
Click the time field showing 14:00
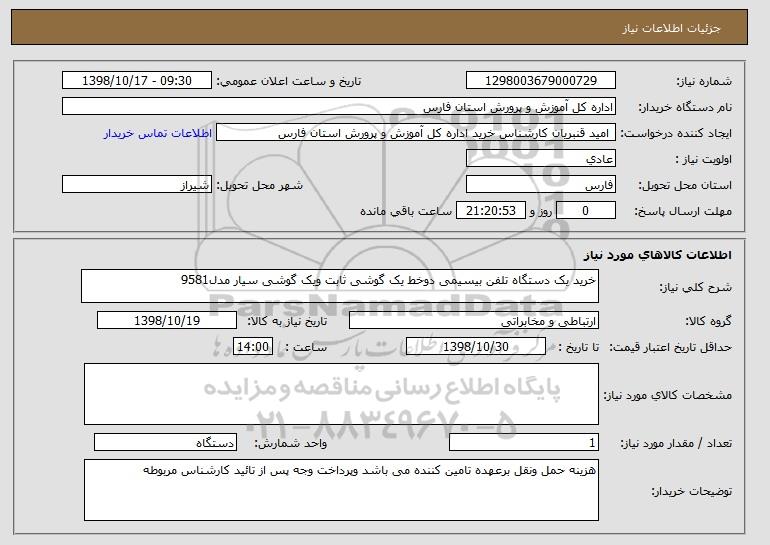253,347
